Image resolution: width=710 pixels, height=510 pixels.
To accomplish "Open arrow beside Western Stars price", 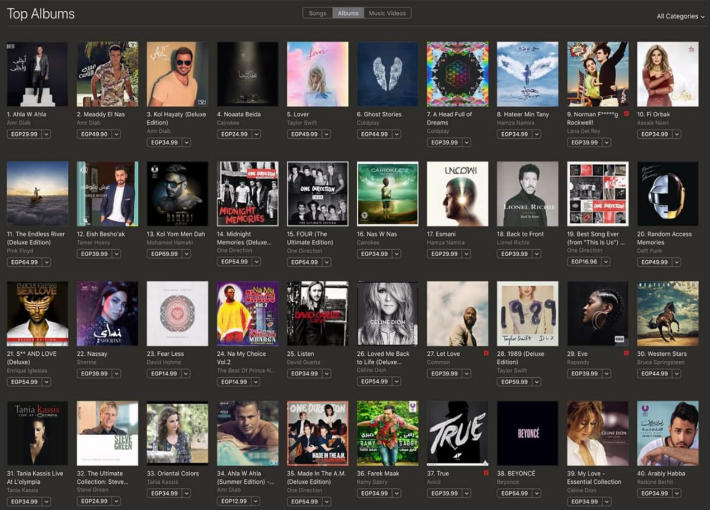I will point(676,374).
